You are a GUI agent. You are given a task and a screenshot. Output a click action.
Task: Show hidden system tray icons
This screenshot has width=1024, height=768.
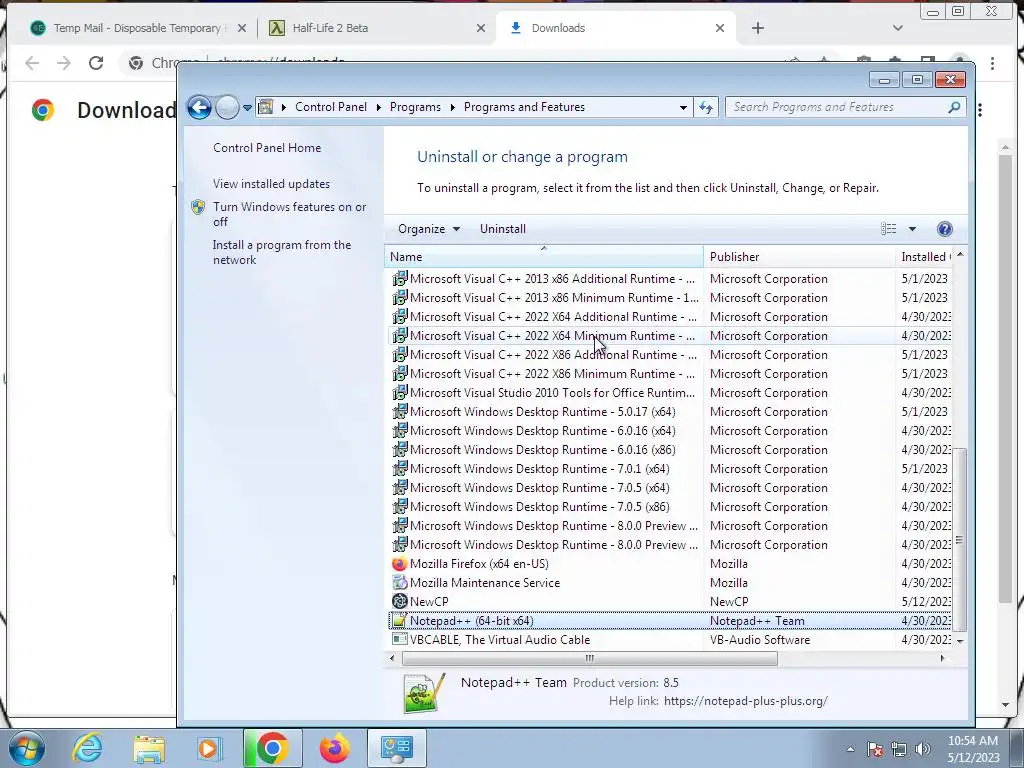tap(850, 749)
